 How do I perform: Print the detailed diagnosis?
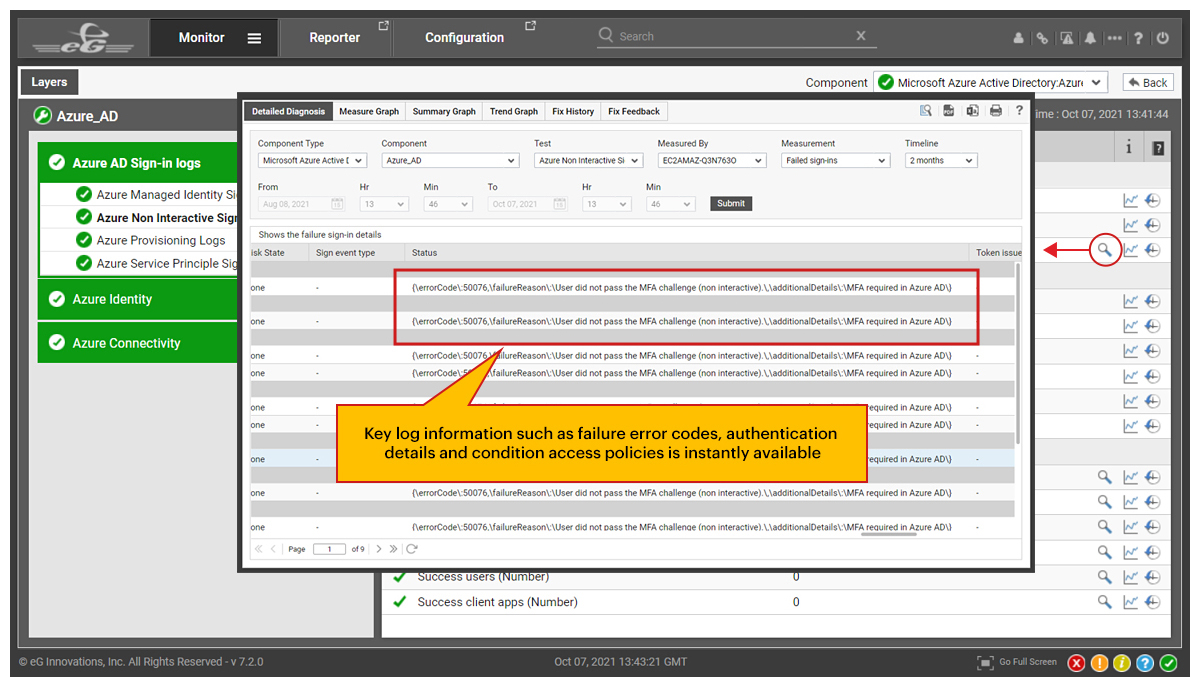click(x=996, y=111)
